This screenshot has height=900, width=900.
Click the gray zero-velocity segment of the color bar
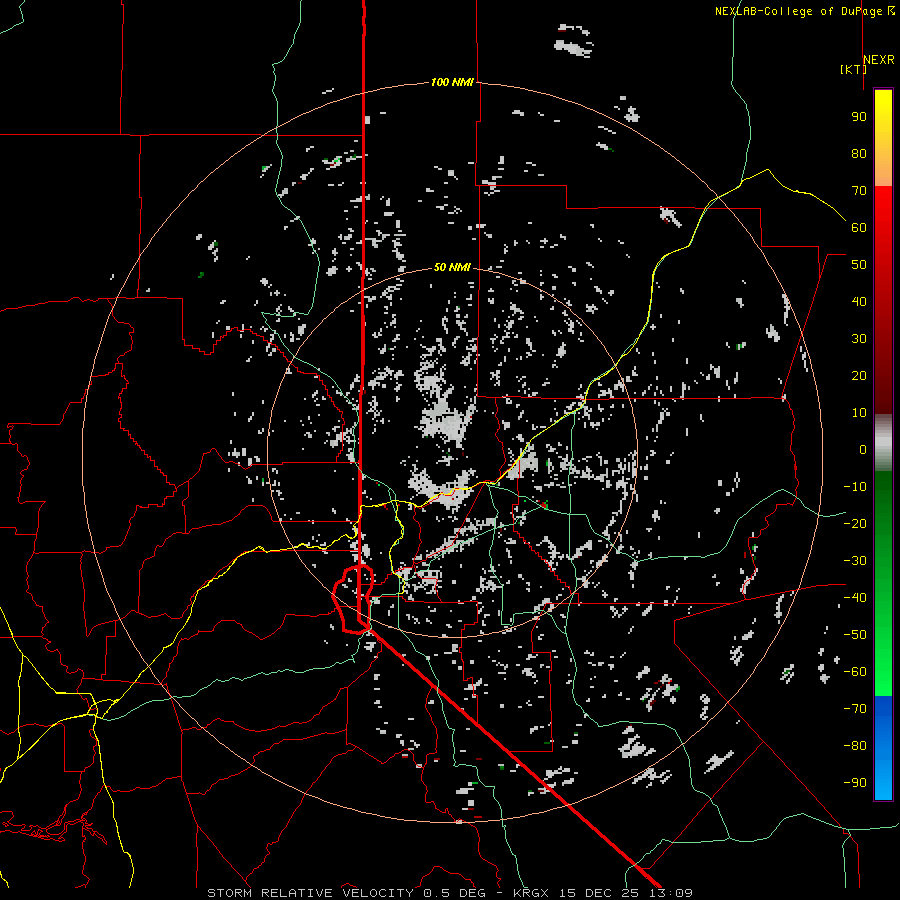[883, 443]
